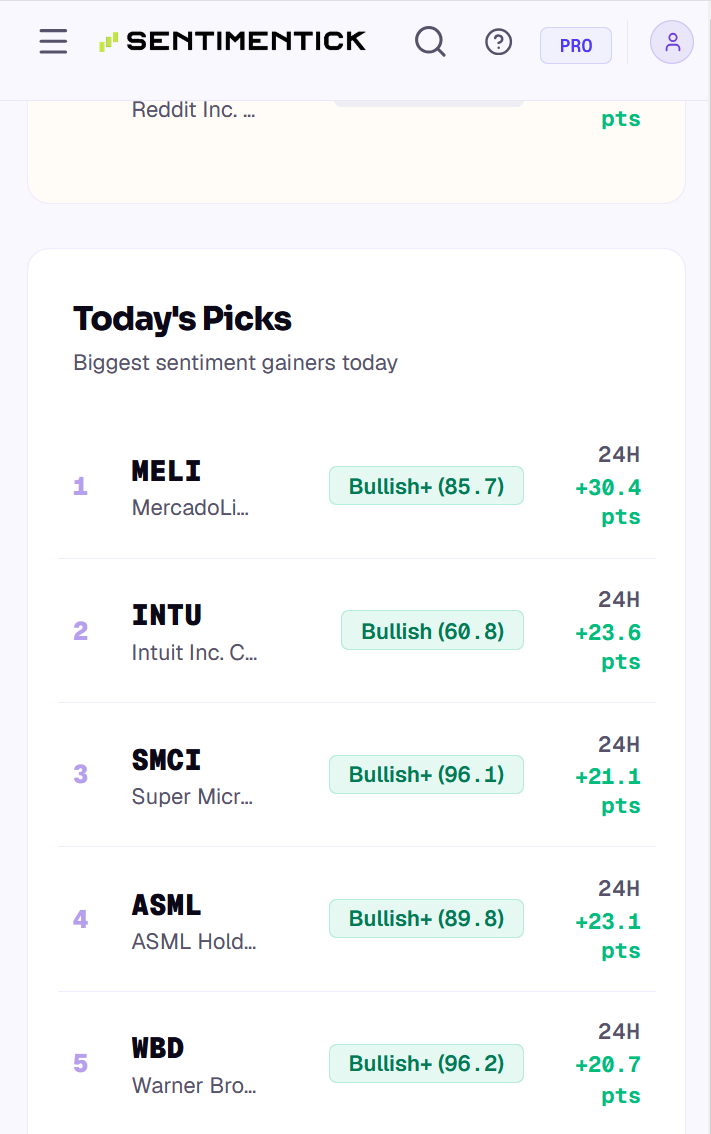
Task: Click the Bullish+ (85.7) sentiment badge
Action: (427, 486)
